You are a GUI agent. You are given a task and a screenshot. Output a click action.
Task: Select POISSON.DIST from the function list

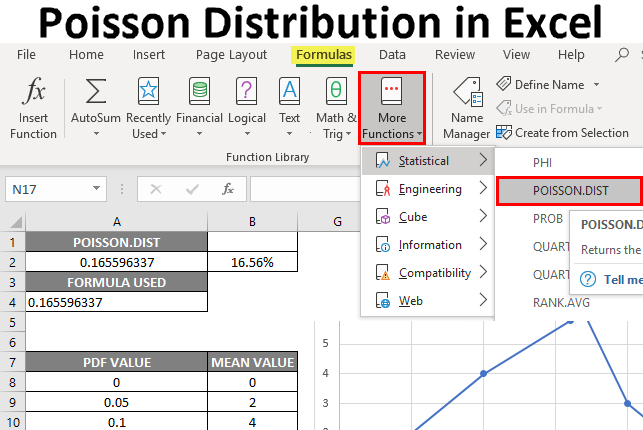[570, 191]
